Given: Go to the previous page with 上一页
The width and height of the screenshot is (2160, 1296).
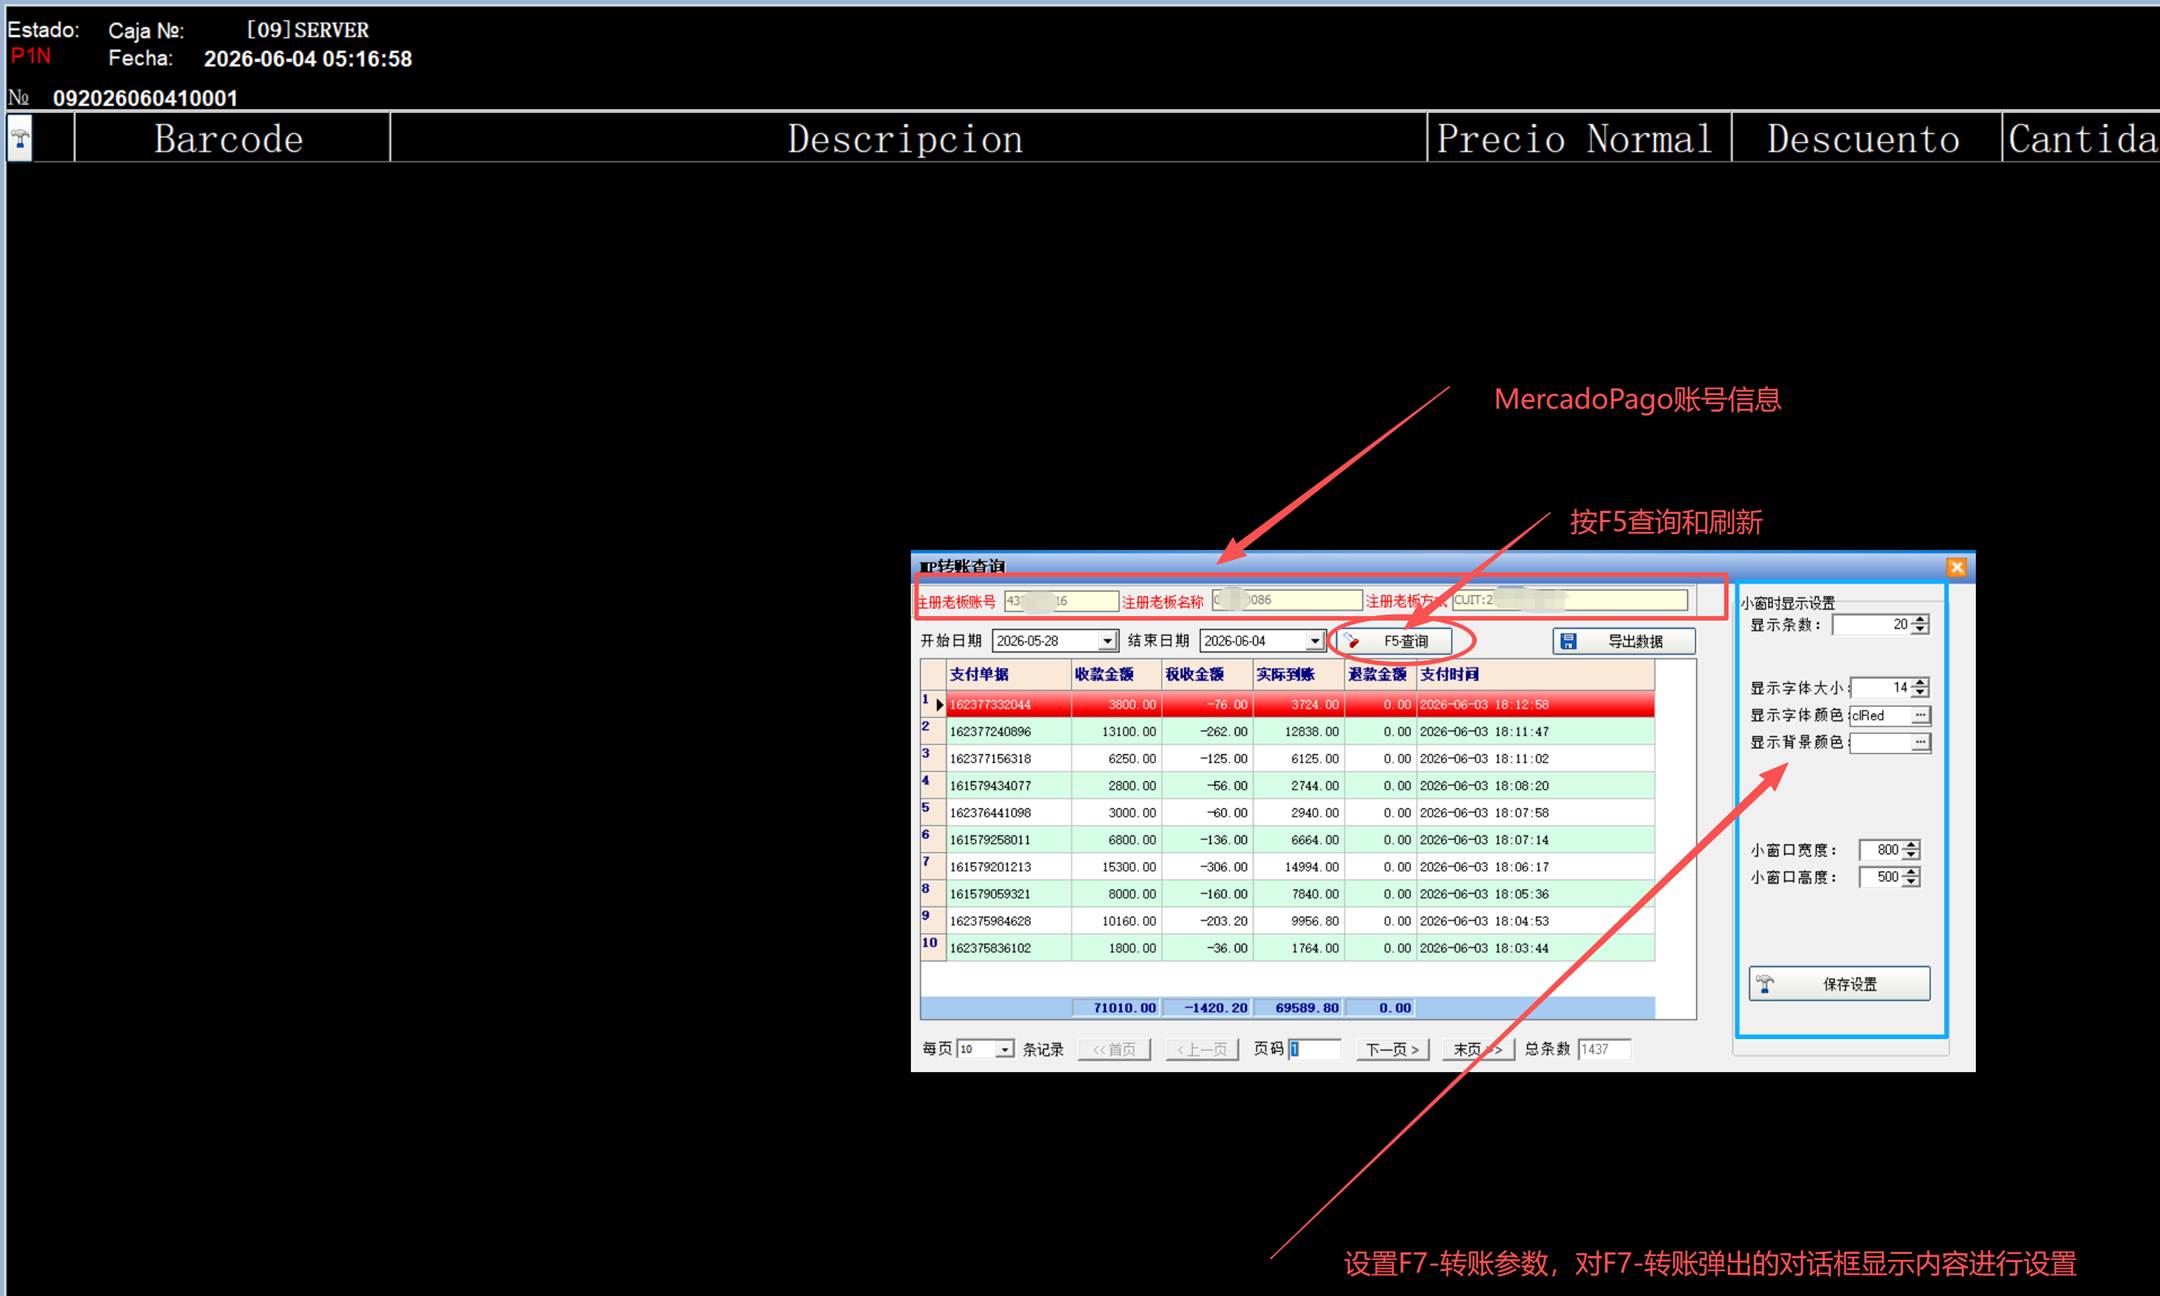Looking at the screenshot, I should click(1202, 1049).
